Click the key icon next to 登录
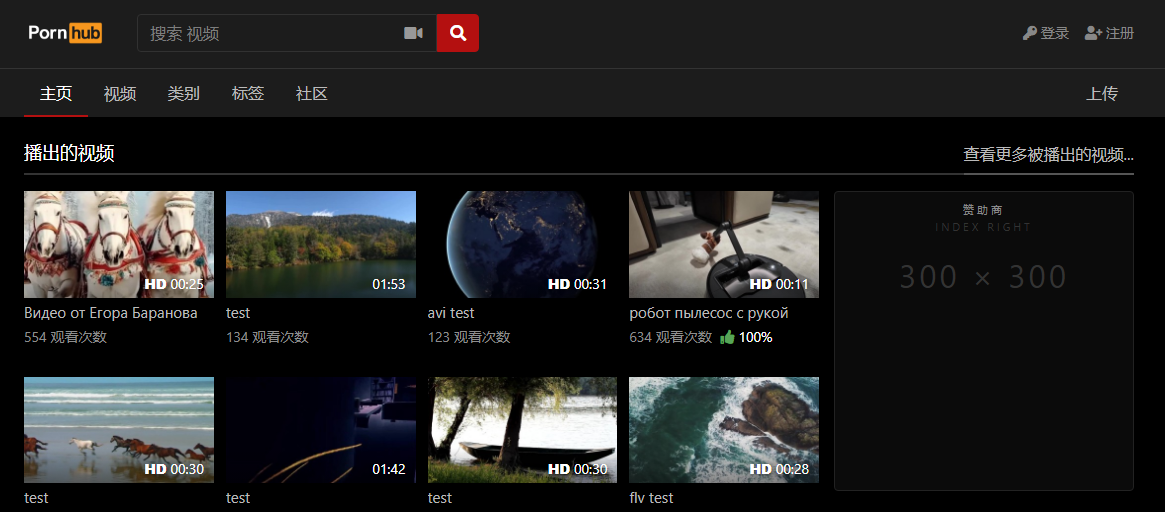 (1030, 33)
